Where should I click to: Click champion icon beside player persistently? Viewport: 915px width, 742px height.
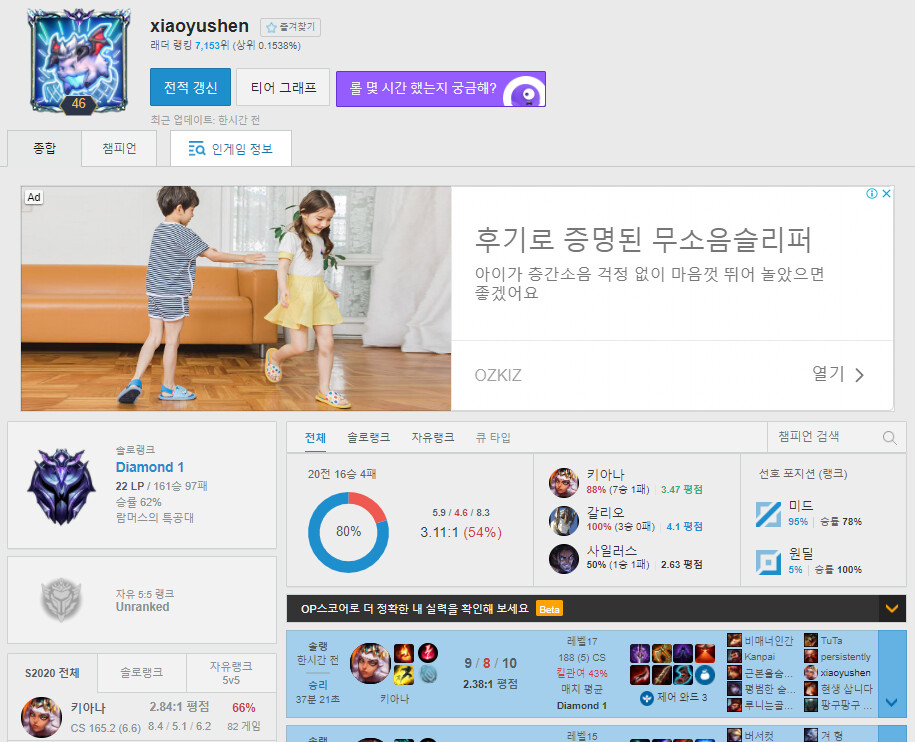point(811,657)
